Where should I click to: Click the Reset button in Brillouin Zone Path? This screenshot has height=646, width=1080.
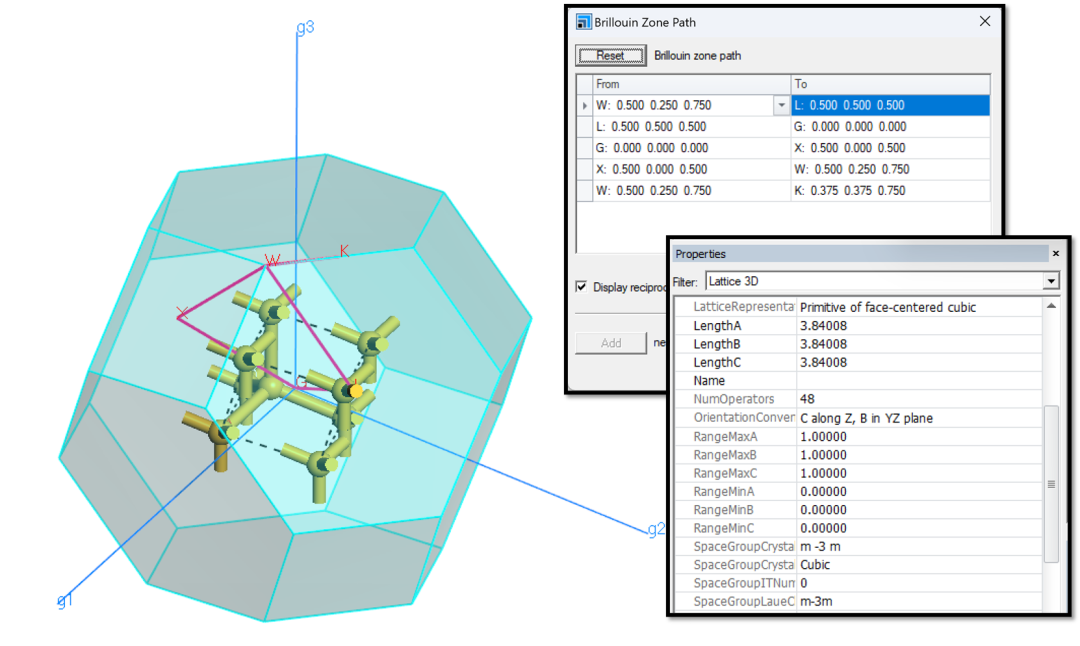[x=610, y=56]
